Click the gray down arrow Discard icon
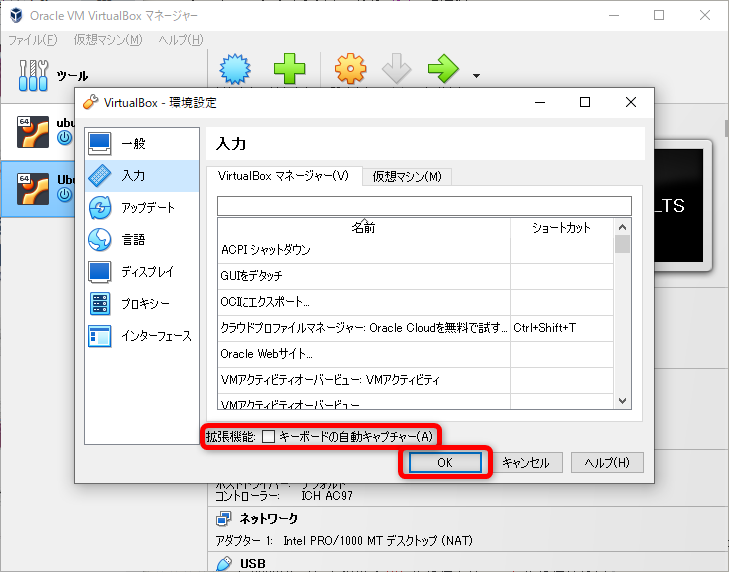729x572 pixels. pos(397,69)
